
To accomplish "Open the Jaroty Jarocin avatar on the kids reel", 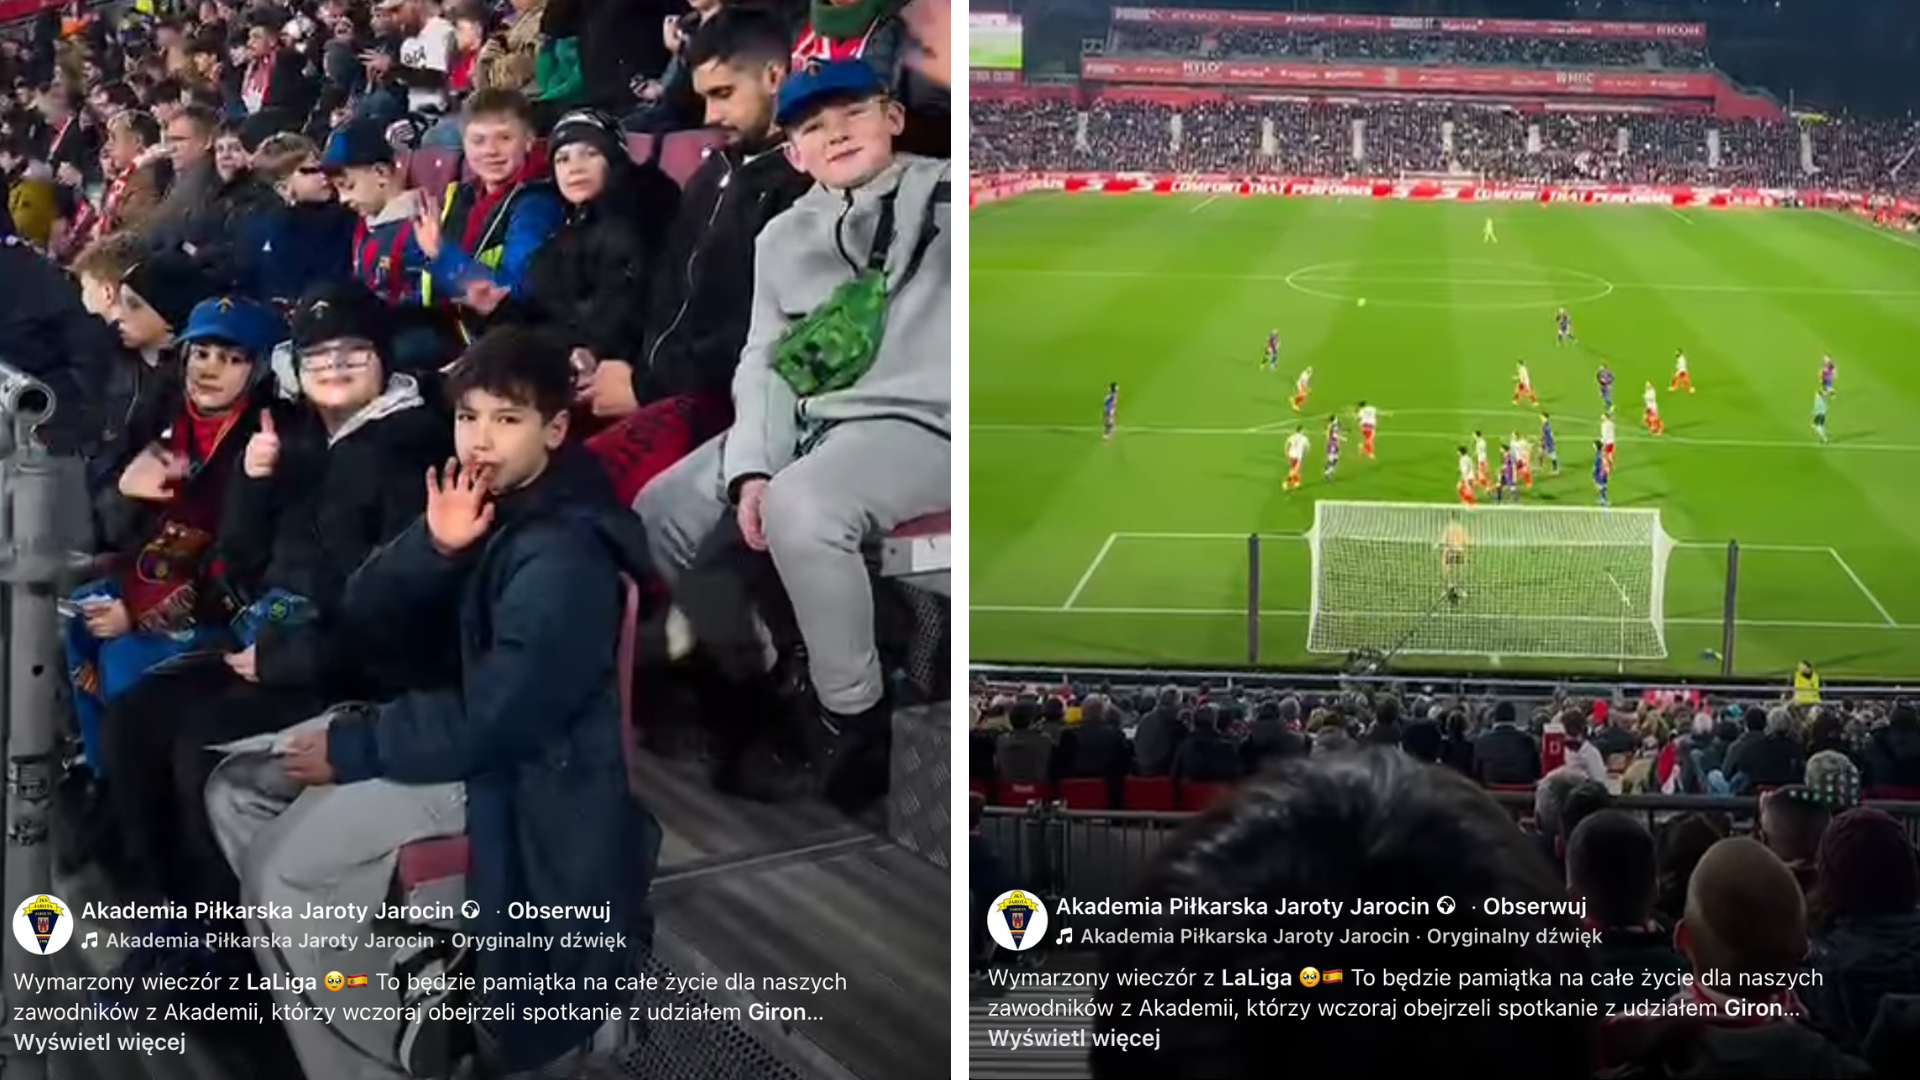I will [42, 924].
